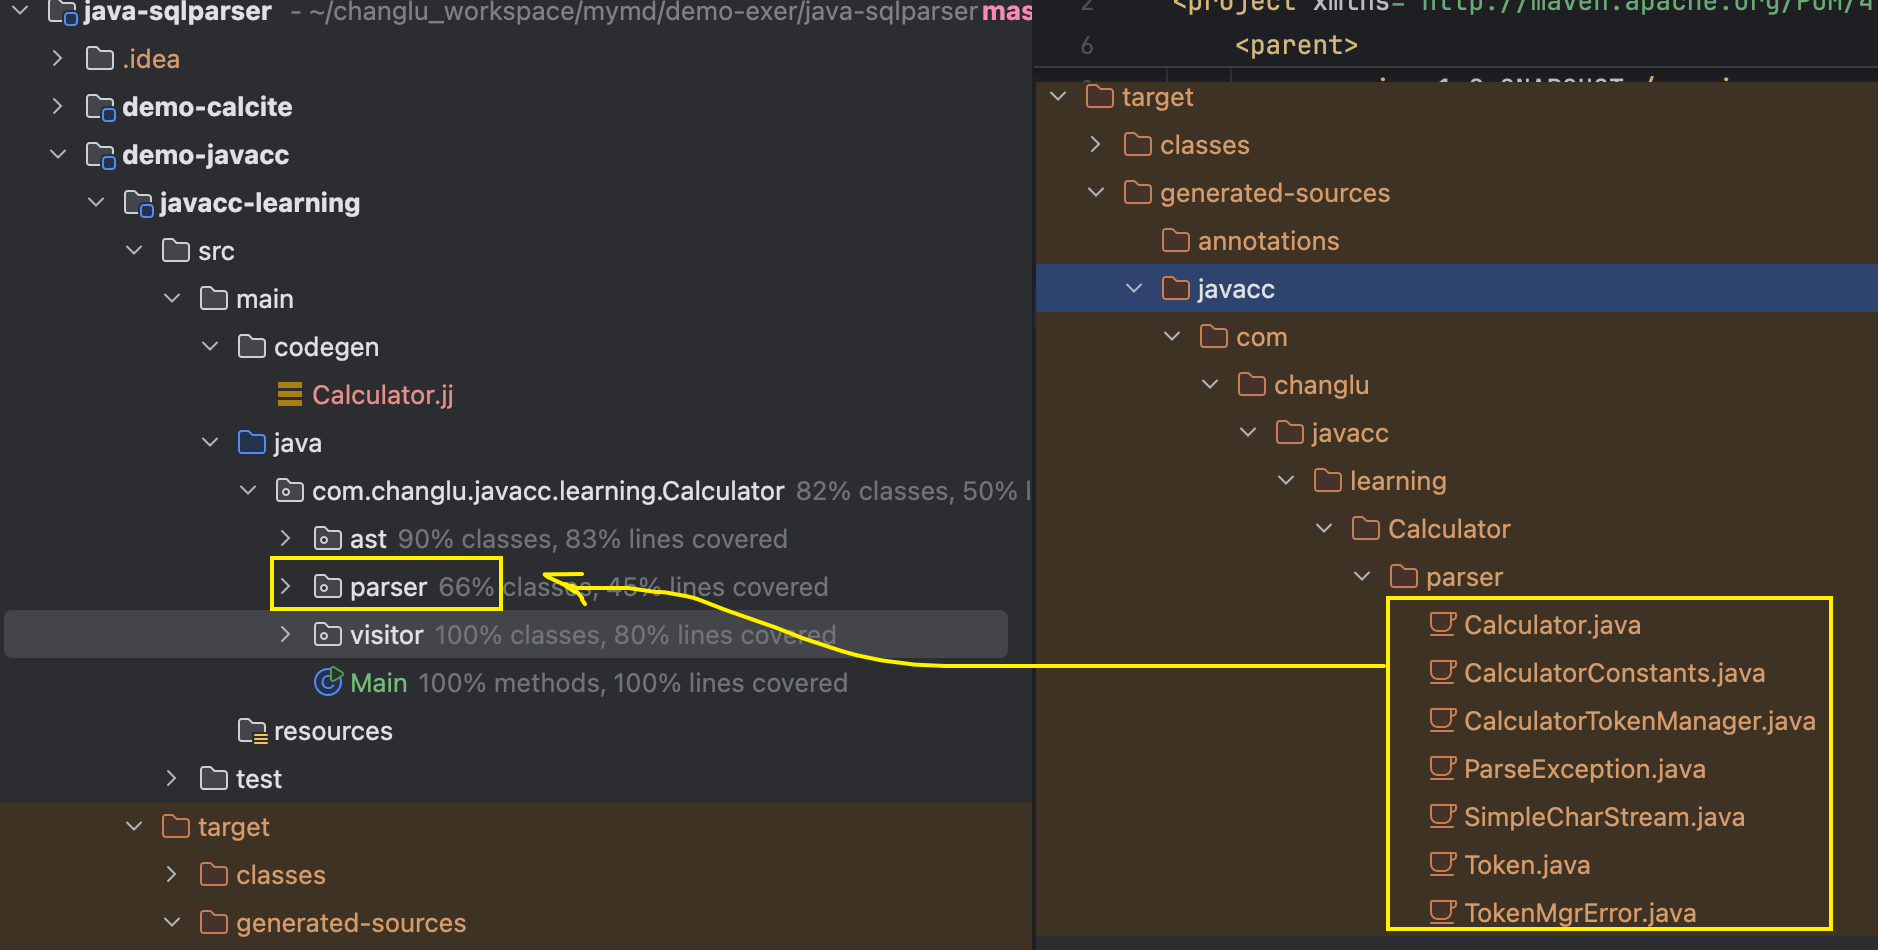Select the Main class label
This screenshot has width=1878, height=950.
[379, 683]
